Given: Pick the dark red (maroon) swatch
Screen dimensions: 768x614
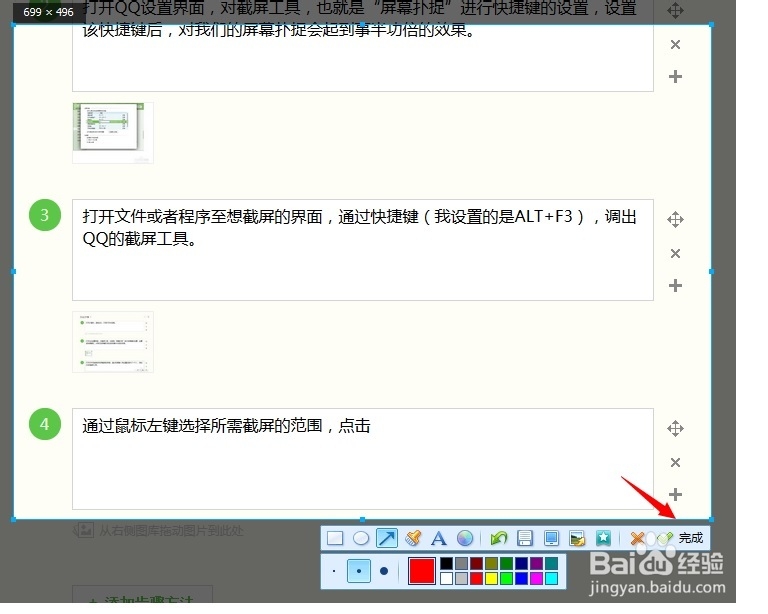Looking at the screenshot, I should (x=477, y=563).
